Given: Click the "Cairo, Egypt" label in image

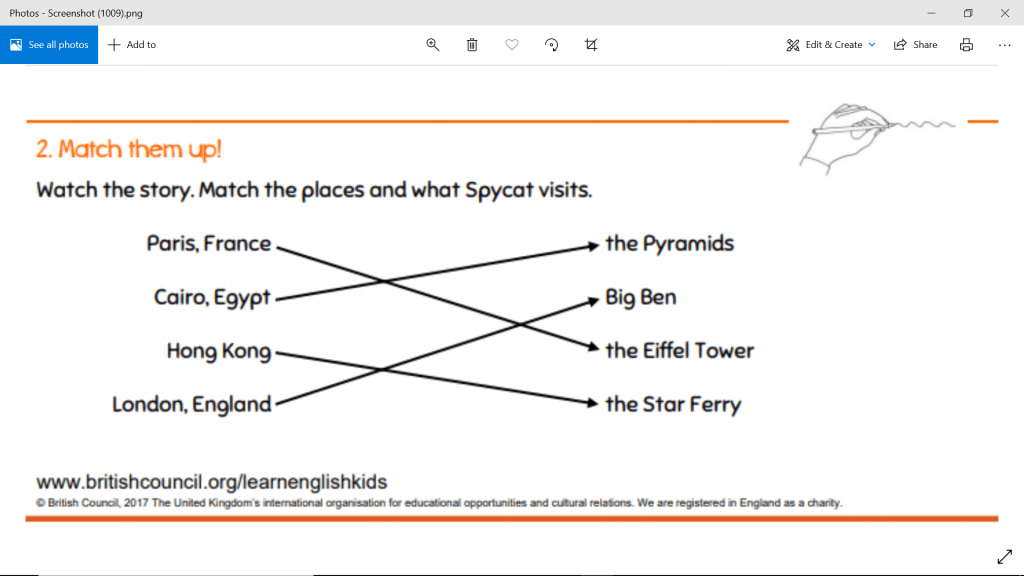Looking at the screenshot, I should click(x=212, y=297).
